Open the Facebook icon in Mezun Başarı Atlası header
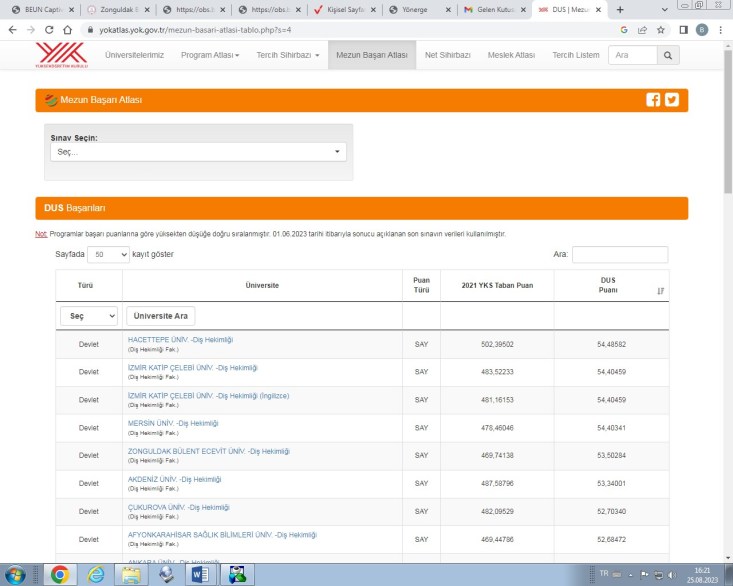The image size is (733, 586). point(653,99)
